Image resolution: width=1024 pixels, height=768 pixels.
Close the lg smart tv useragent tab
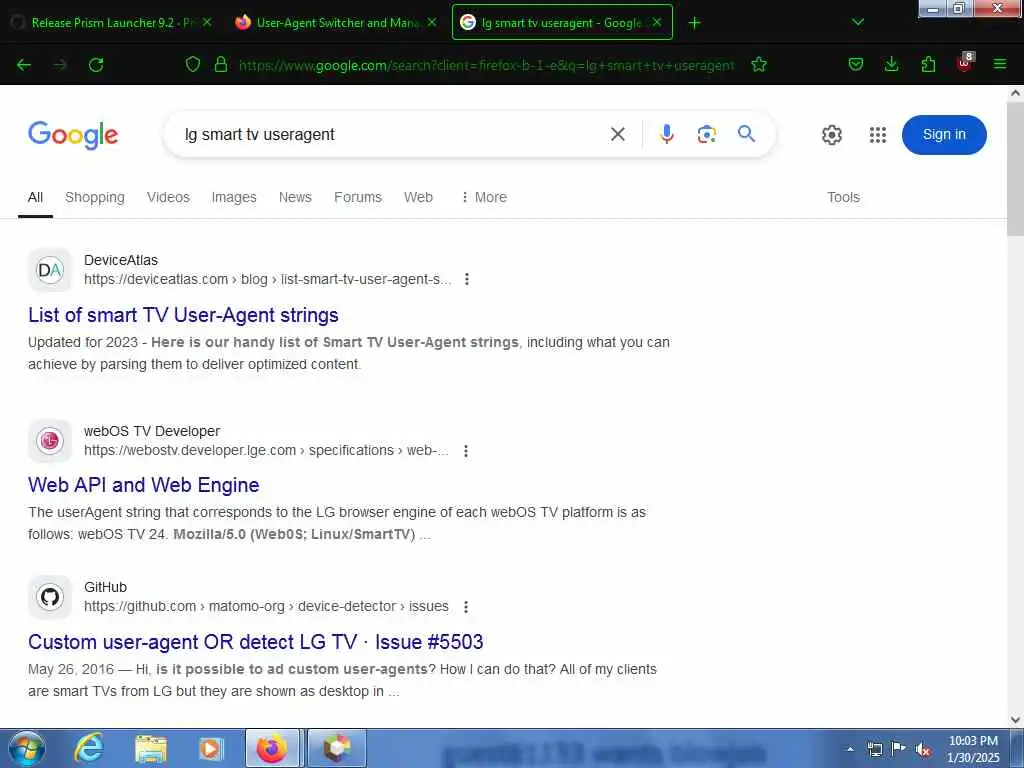click(657, 22)
